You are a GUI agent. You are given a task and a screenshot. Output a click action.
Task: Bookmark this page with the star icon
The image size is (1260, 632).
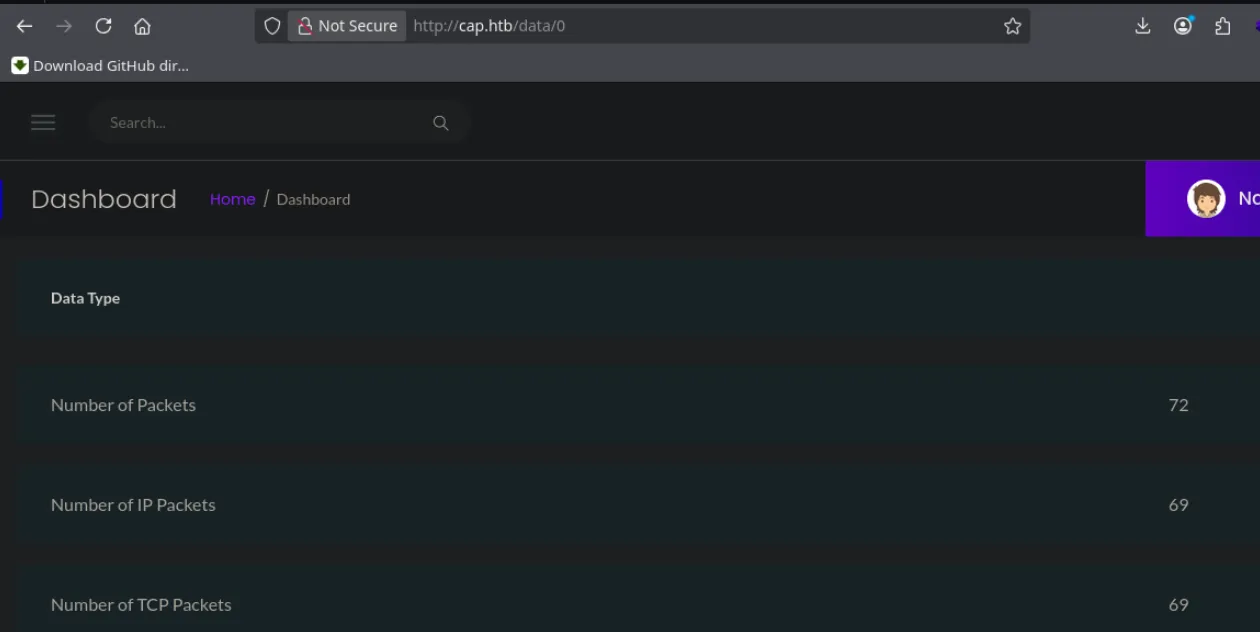click(x=1012, y=26)
